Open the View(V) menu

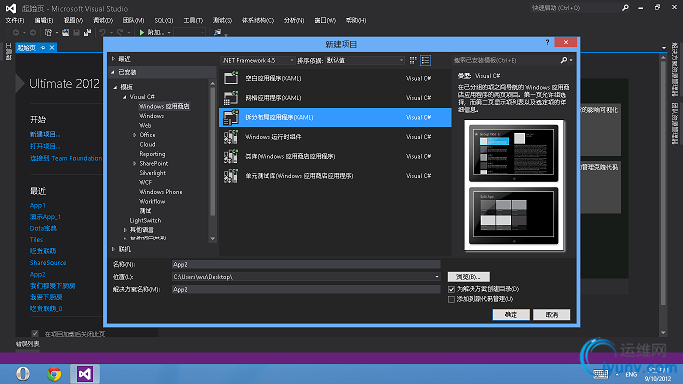pyautogui.click(x=73, y=20)
